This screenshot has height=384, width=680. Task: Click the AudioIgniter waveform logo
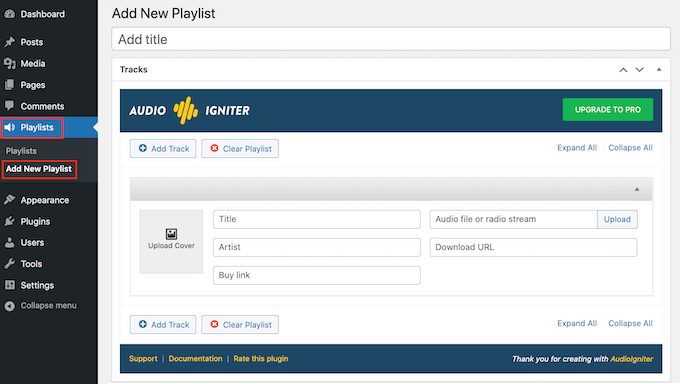pyautogui.click(x=186, y=110)
